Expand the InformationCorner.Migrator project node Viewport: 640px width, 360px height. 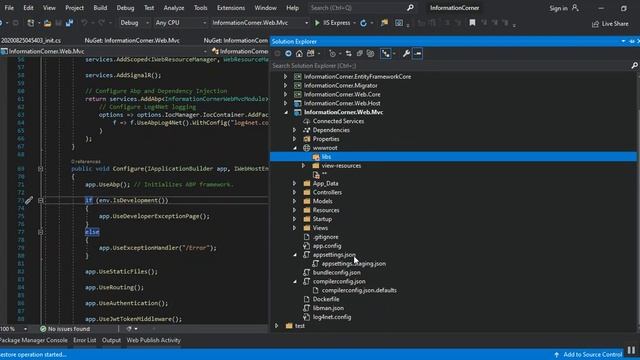tap(285, 86)
